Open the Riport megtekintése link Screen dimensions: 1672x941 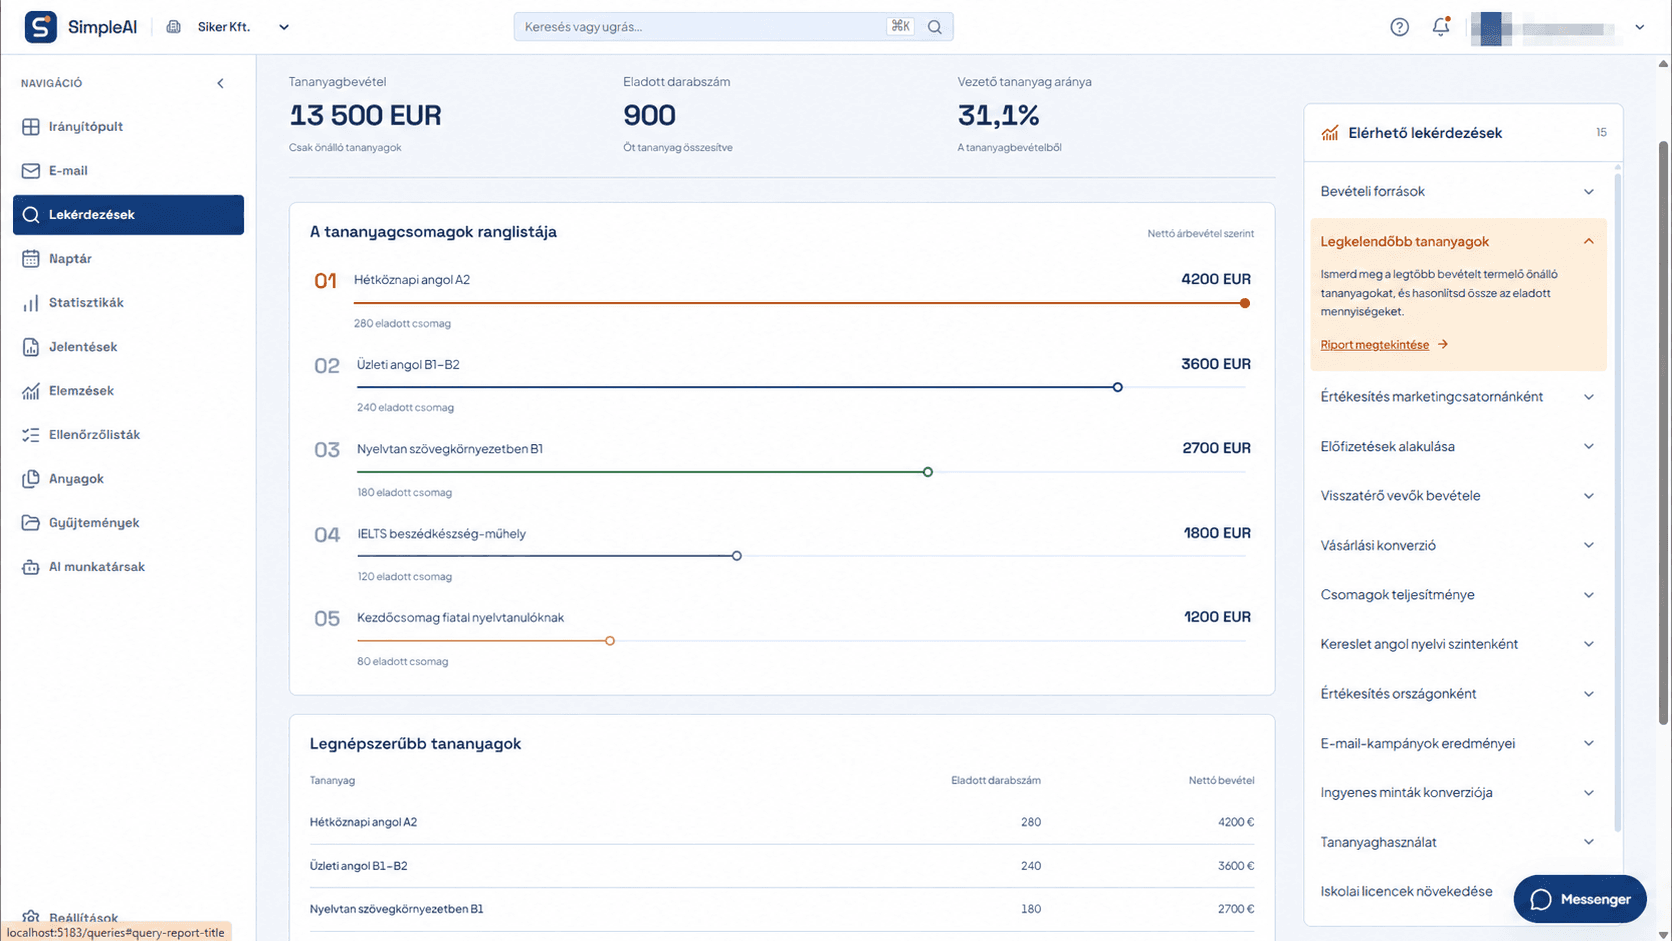point(1384,345)
